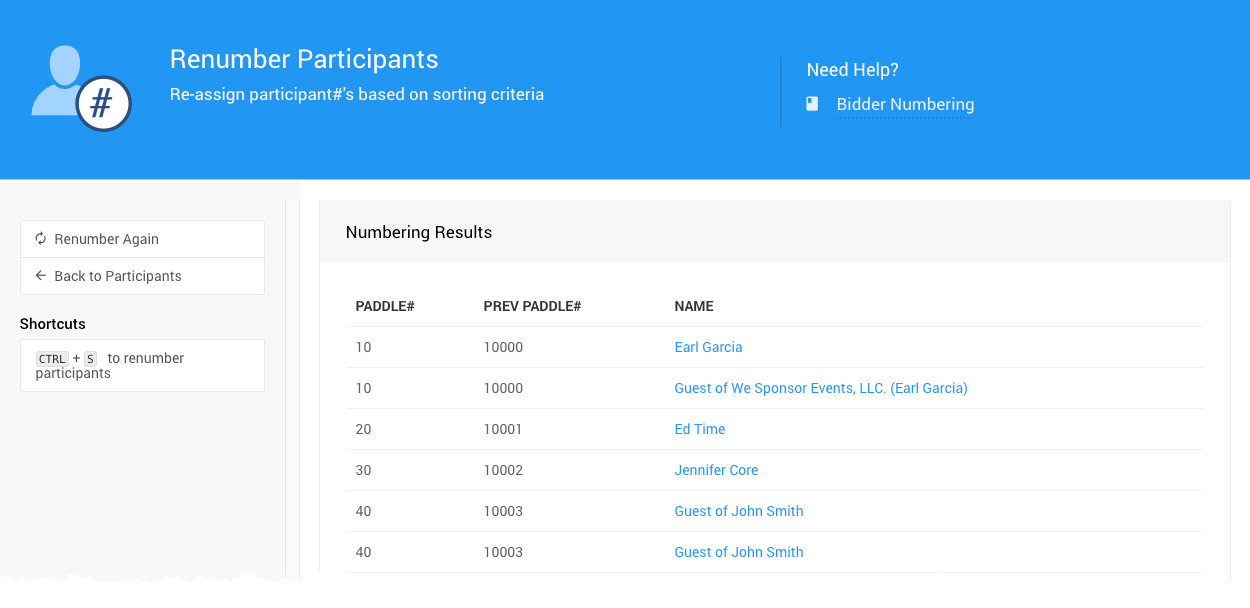Click the Numbering Results panel heading
Image resolution: width=1250 pixels, height=608 pixels.
[x=419, y=232]
